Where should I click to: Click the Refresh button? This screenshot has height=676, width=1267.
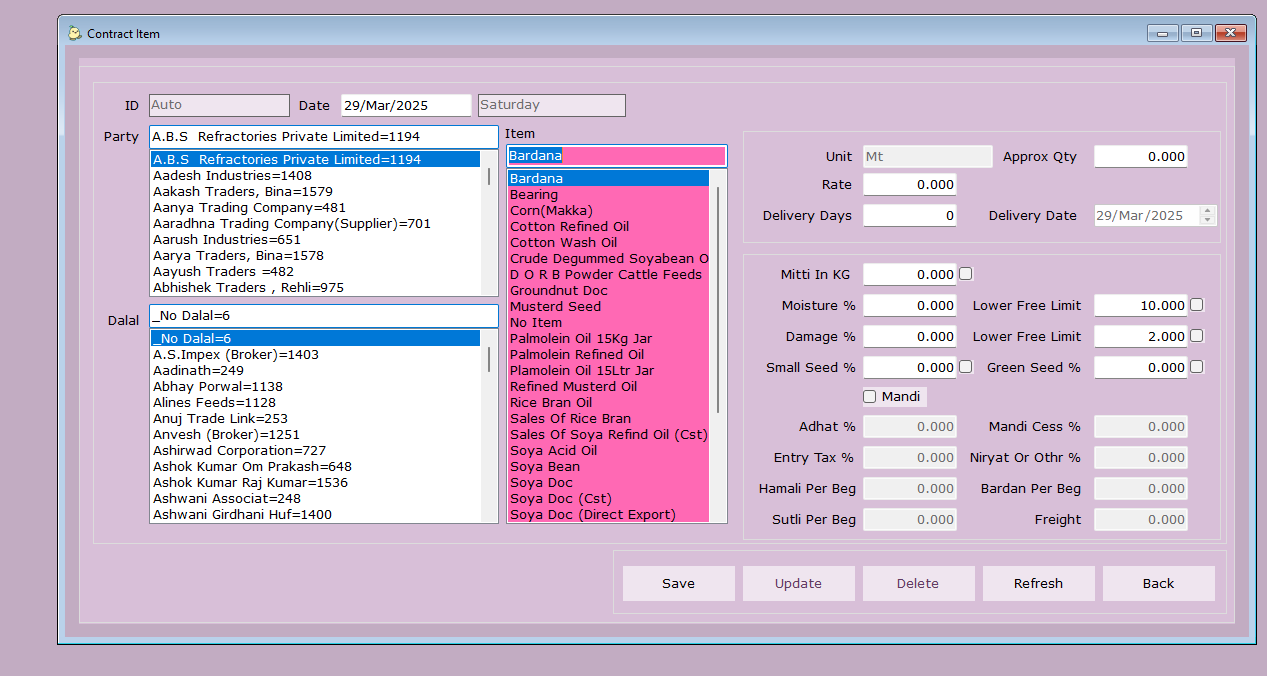1039,584
